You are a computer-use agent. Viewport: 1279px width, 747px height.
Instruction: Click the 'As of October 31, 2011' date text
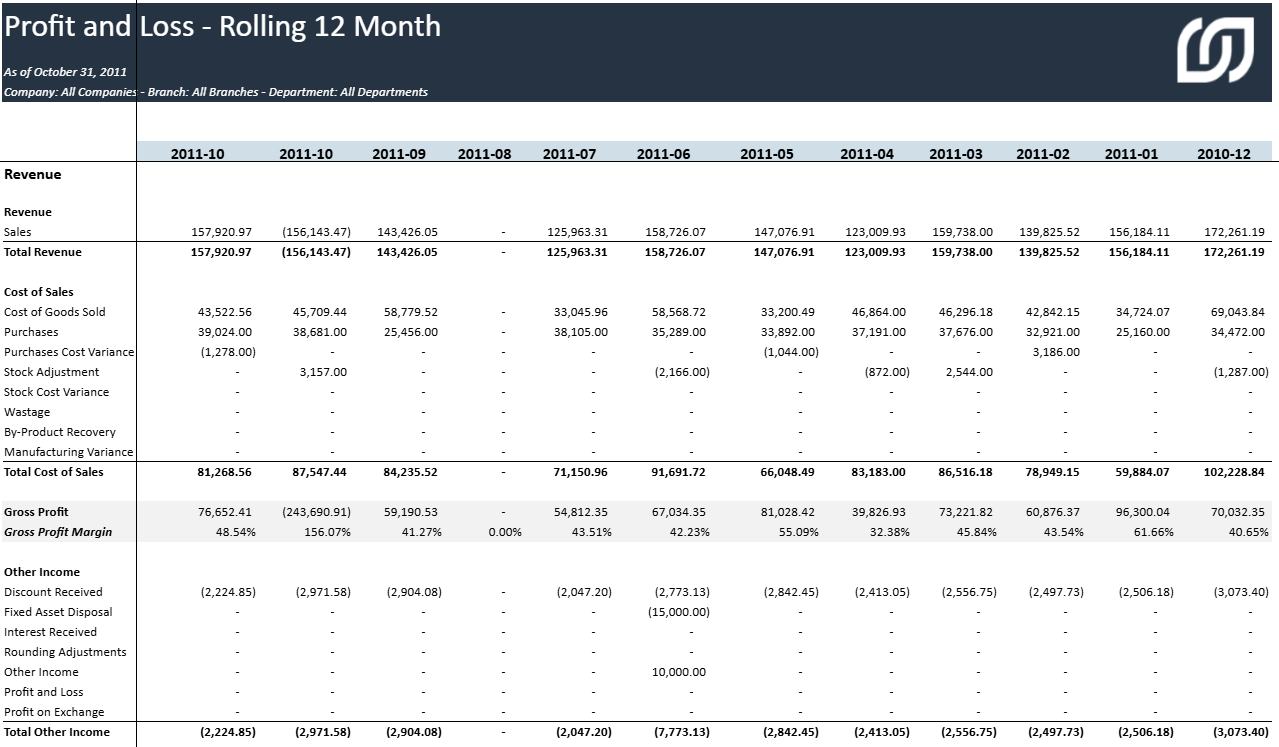(65, 72)
